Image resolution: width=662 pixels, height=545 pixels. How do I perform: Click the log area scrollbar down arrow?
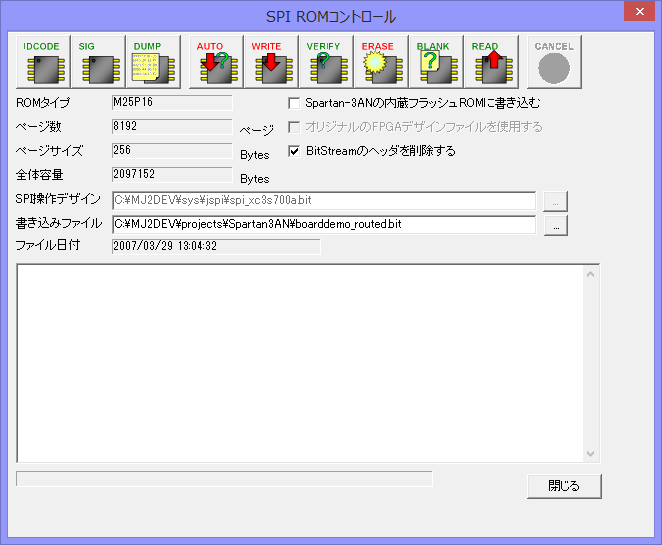coord(591,453)
